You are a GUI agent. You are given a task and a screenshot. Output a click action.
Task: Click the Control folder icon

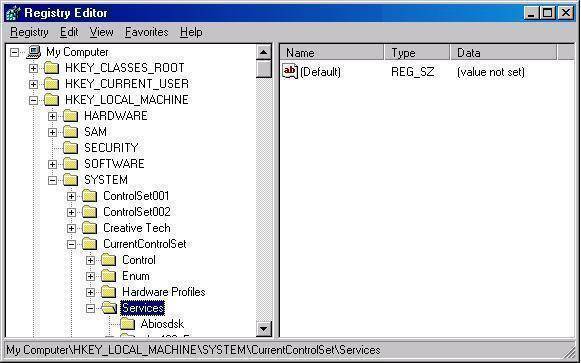(109, 260)
